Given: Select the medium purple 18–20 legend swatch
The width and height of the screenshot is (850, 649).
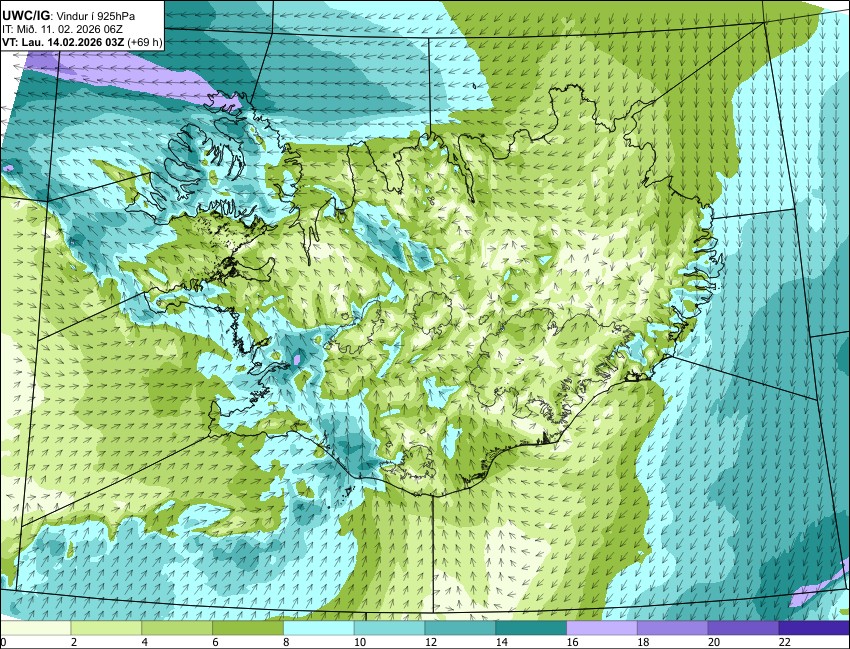Looking at the screenshot, I should [x=673, y=628].
